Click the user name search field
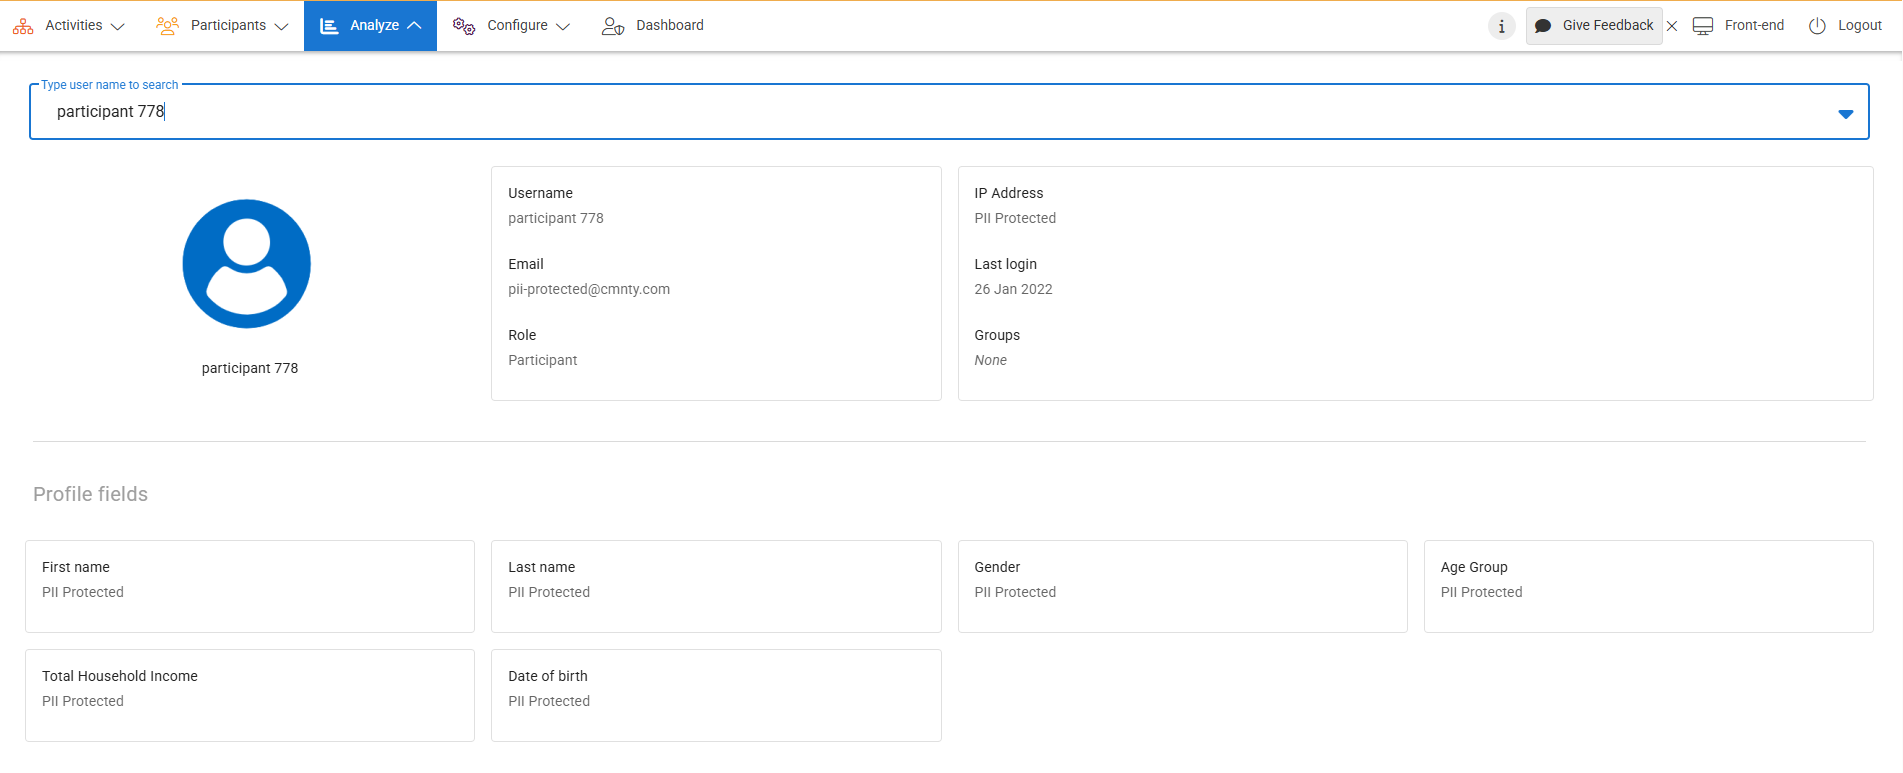 pyautogui.click(x=900, y=112)
